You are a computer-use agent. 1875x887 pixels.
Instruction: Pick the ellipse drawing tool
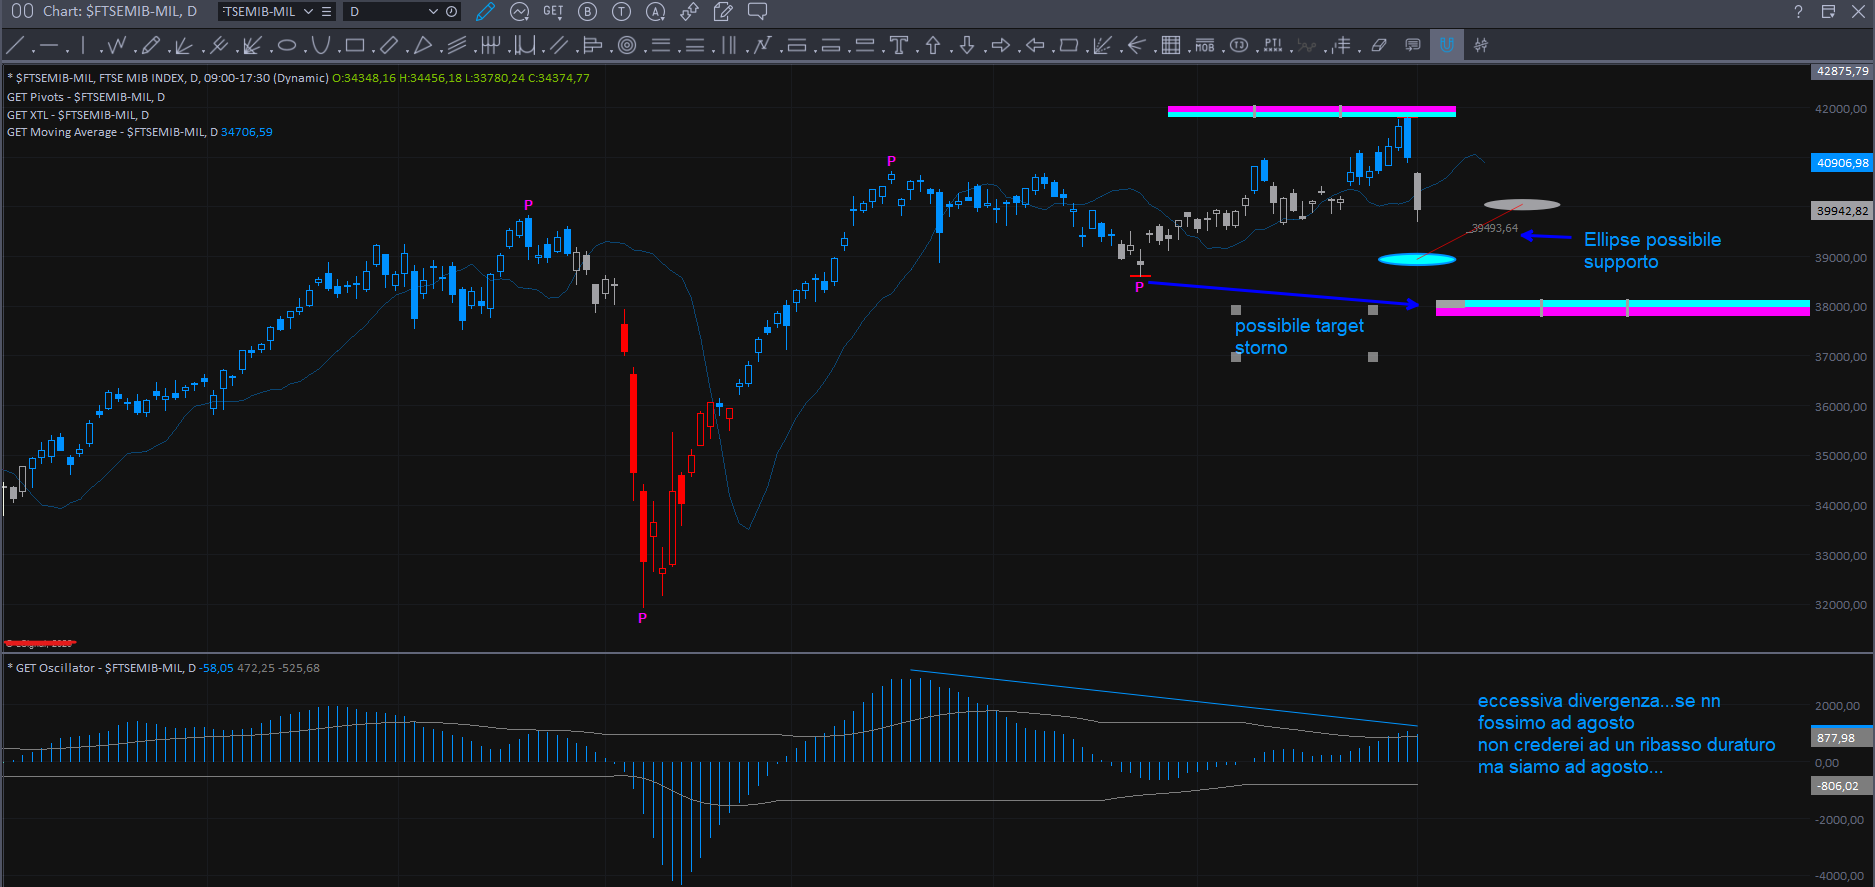(x=287, y=45)
